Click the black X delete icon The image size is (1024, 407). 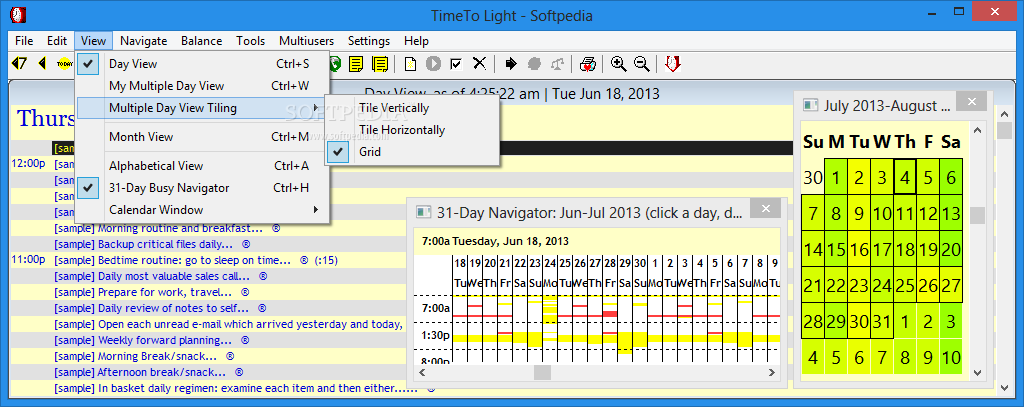click(x=479, y=63)
